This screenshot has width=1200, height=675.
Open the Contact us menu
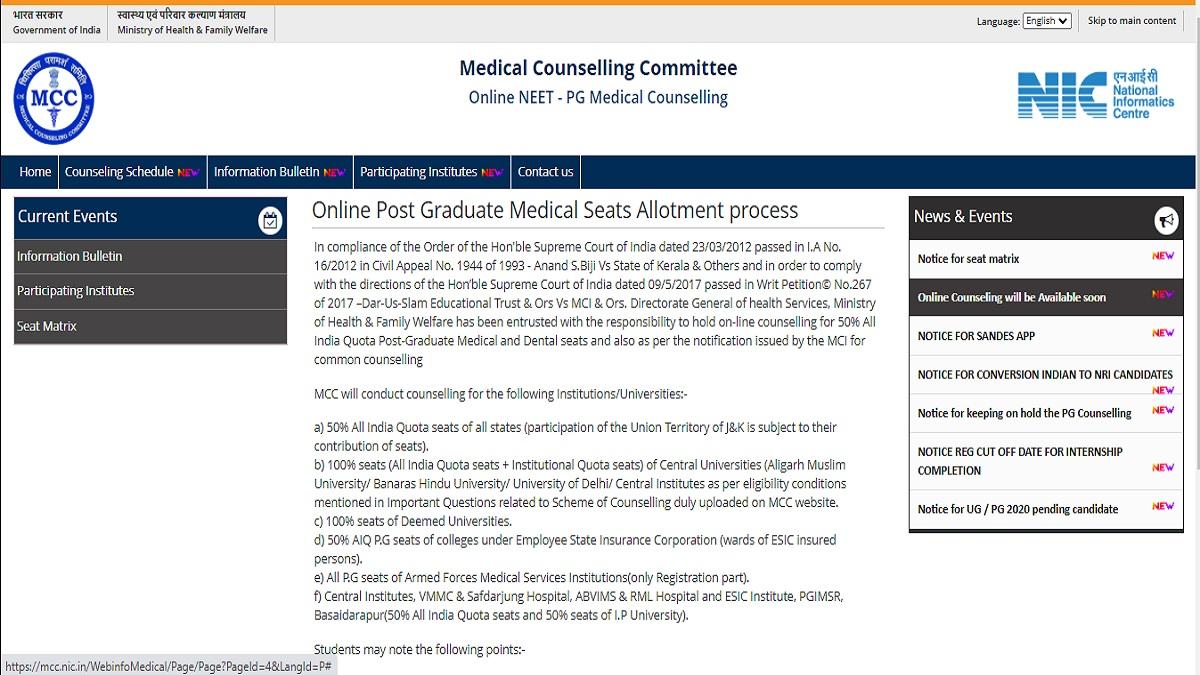tap(545, 172)
